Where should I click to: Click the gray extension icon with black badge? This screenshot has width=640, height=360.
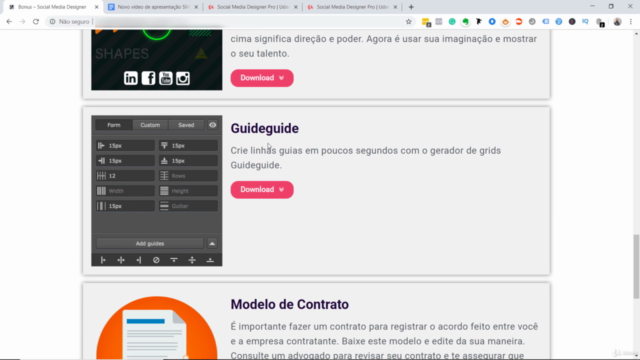point(600,22)
